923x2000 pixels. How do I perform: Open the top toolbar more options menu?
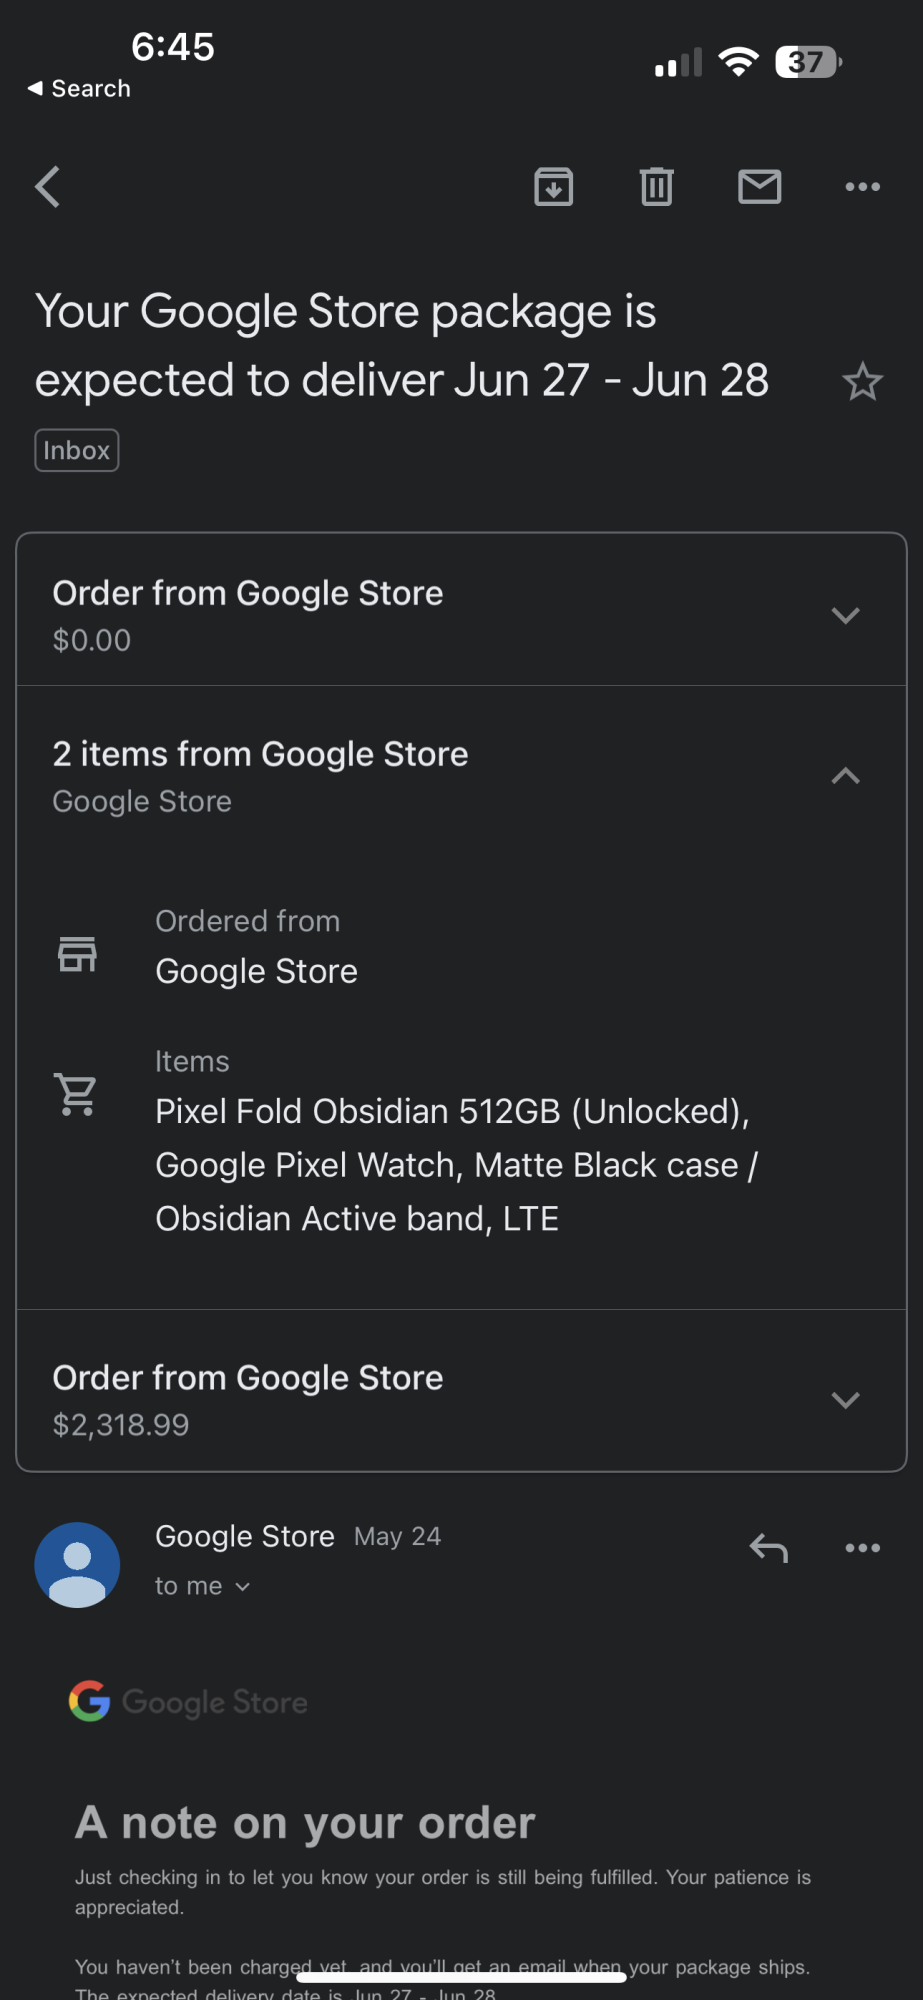pyautogui.click(x=862, y=187)
